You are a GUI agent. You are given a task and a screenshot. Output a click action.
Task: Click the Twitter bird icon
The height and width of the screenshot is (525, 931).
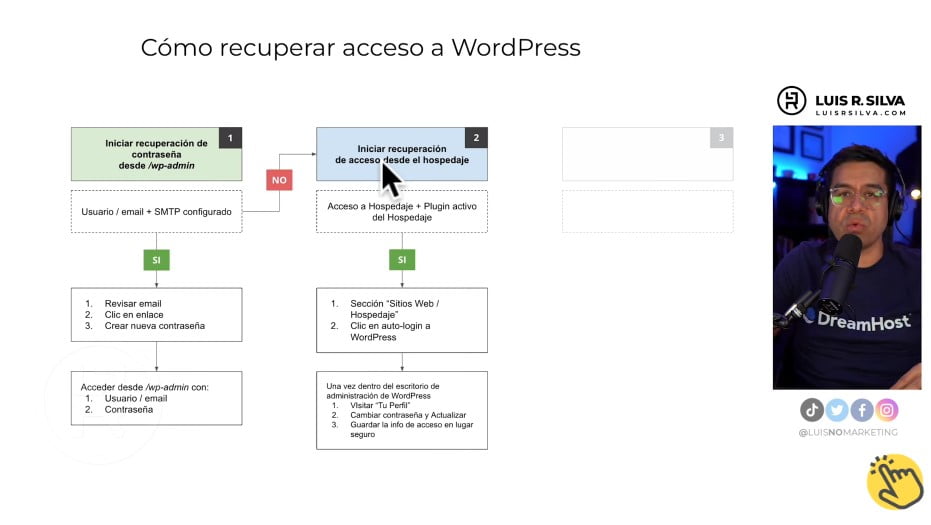837,410
